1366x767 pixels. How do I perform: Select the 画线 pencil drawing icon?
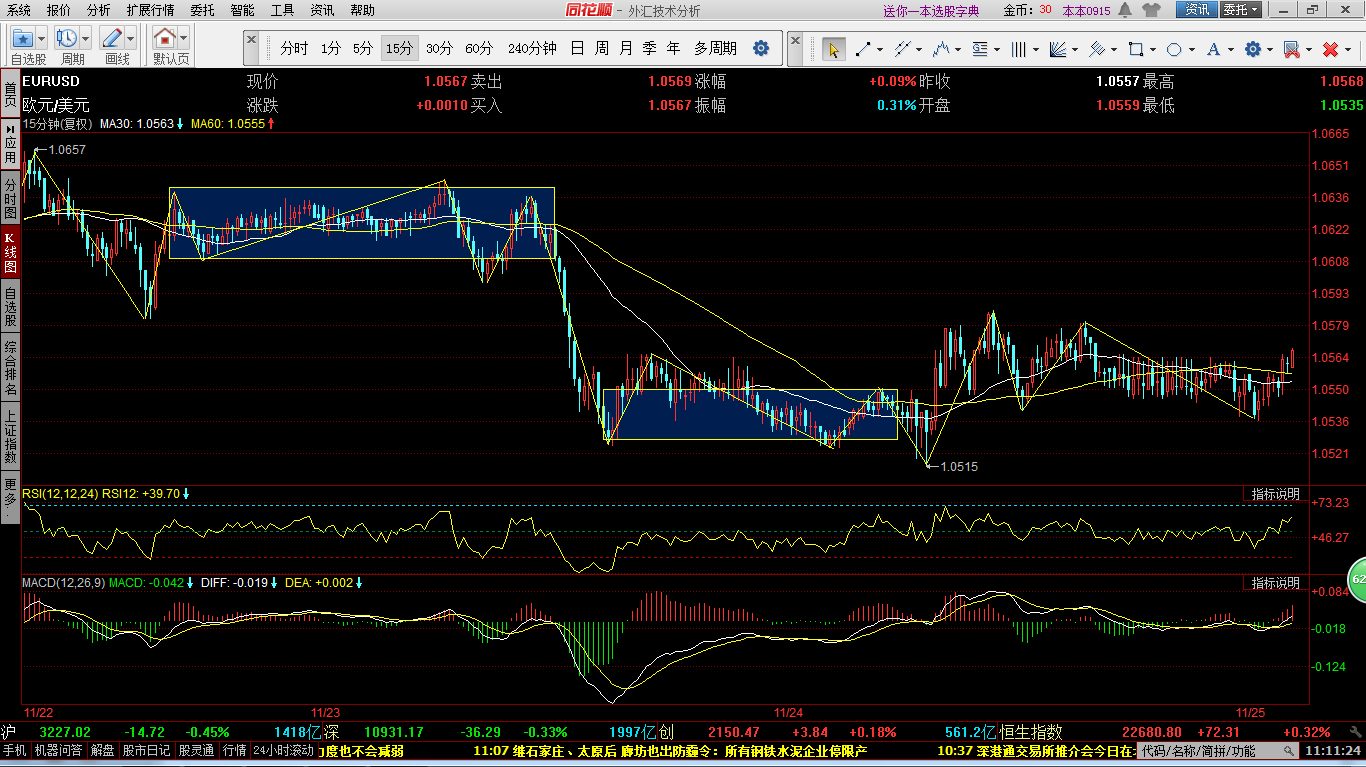tap(112, 39)
